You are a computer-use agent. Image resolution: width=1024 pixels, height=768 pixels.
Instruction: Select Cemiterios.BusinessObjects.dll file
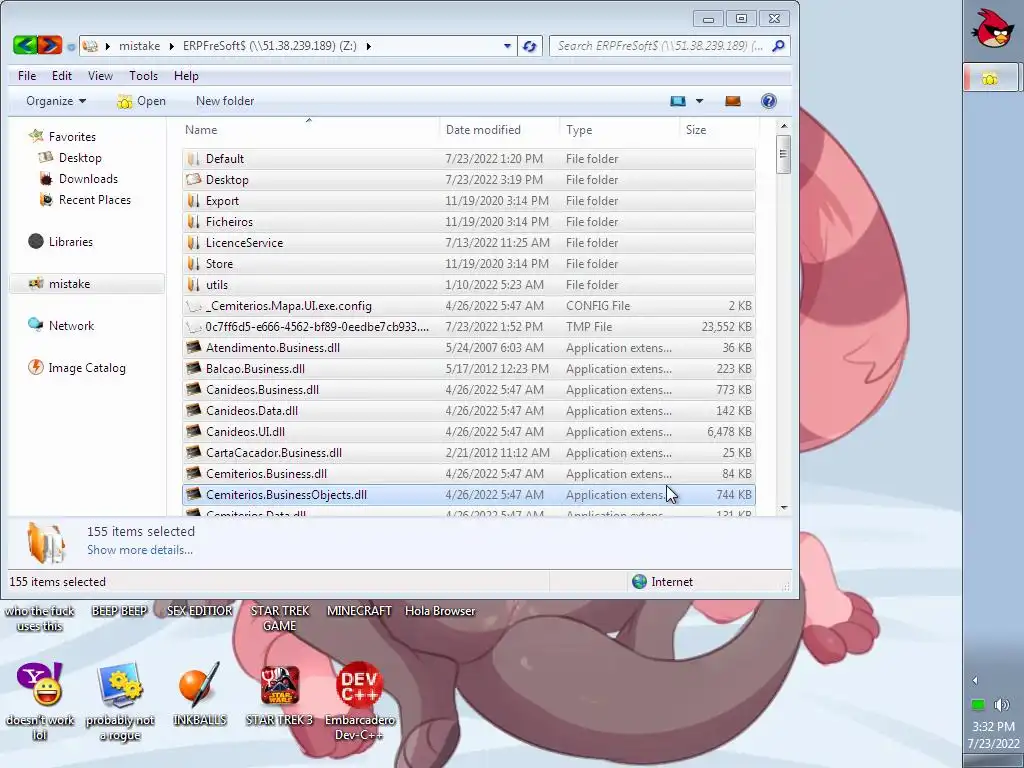[x=469, y=494]
